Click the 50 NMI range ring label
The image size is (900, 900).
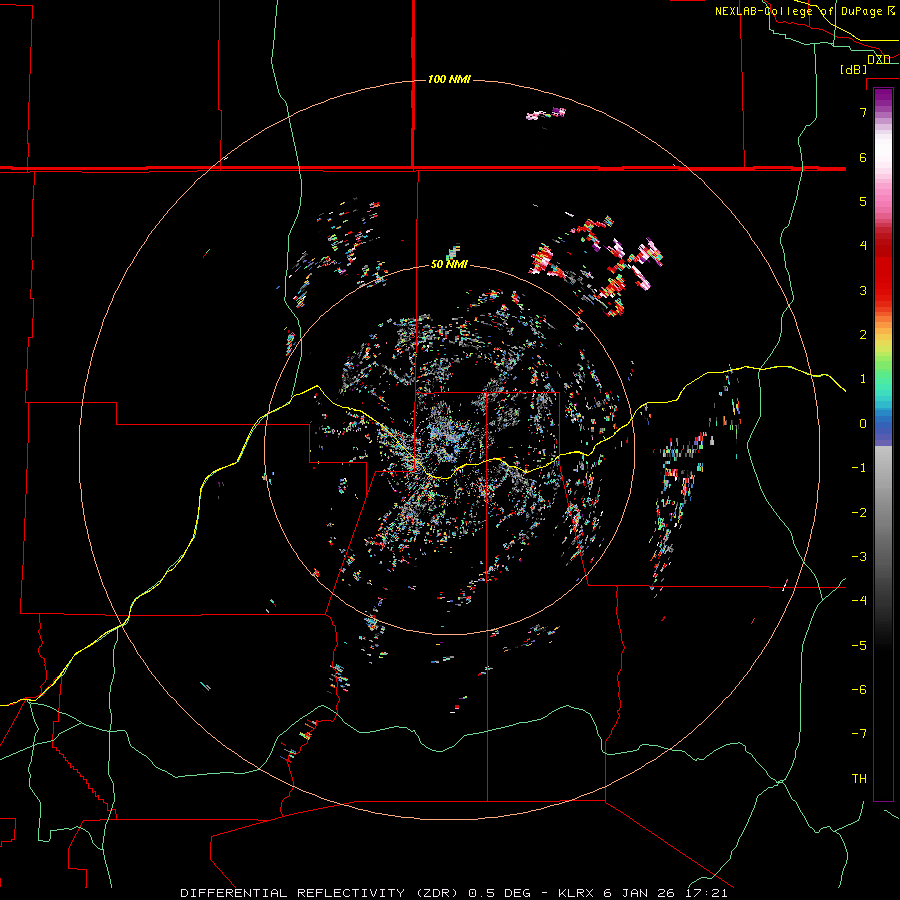pos(449,264)
